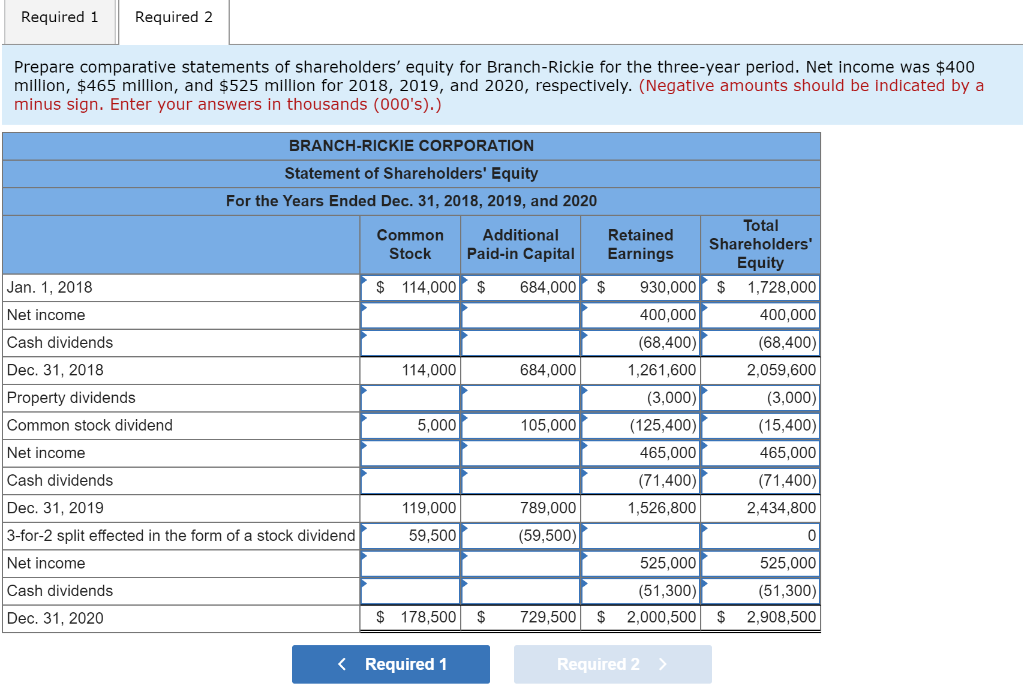The image size is (1024, 695).
Task: Click the stock split Common Stock cell showing 59,500
Action: 410,535
